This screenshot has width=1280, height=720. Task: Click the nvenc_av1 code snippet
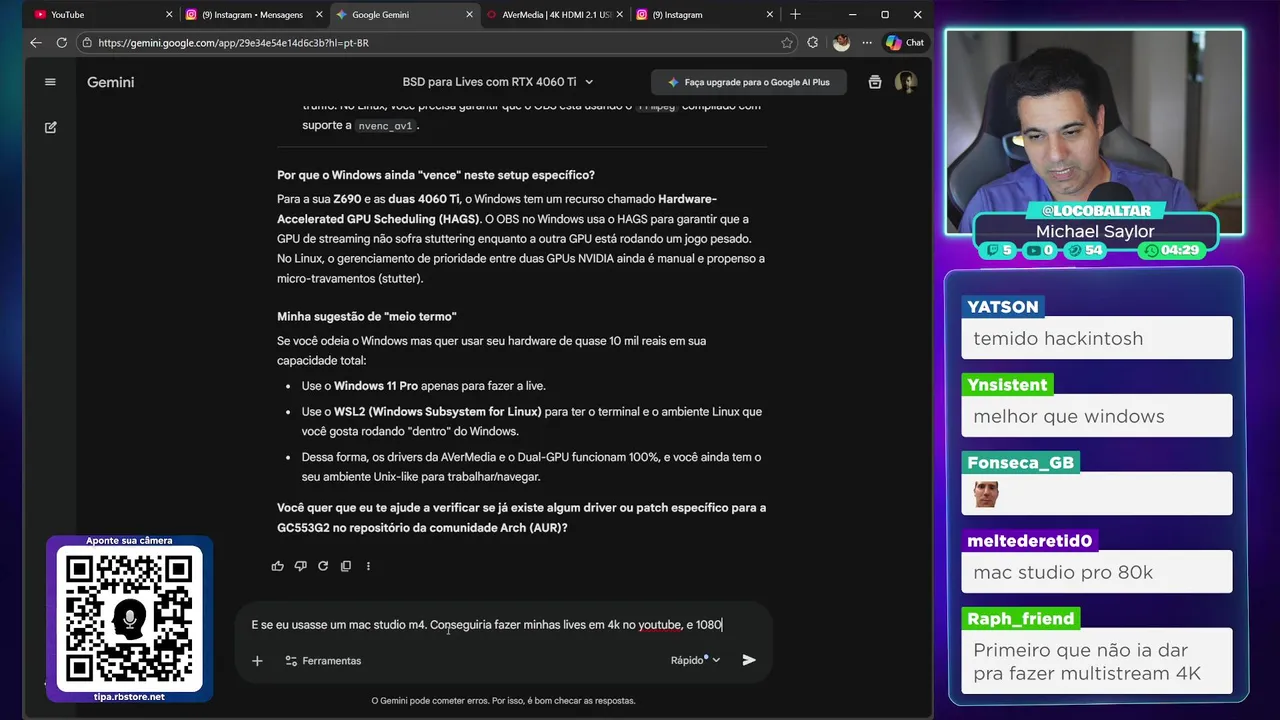pyautogui.click(x=386, y=126)
